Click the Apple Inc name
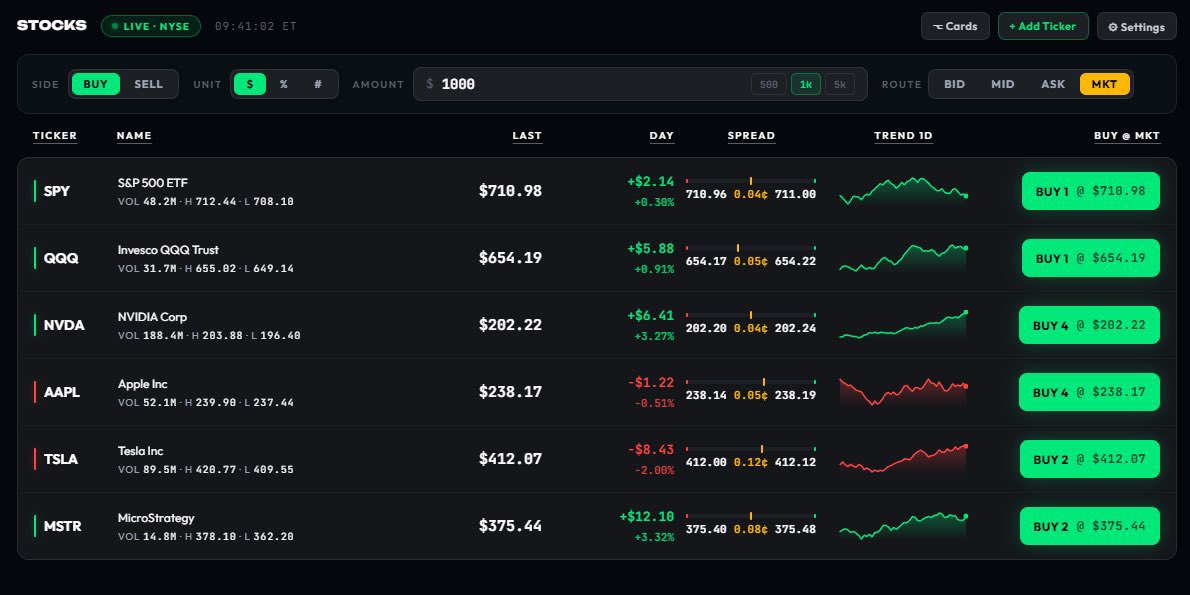This screenshot has height=595, width=1190. [143, 384]
